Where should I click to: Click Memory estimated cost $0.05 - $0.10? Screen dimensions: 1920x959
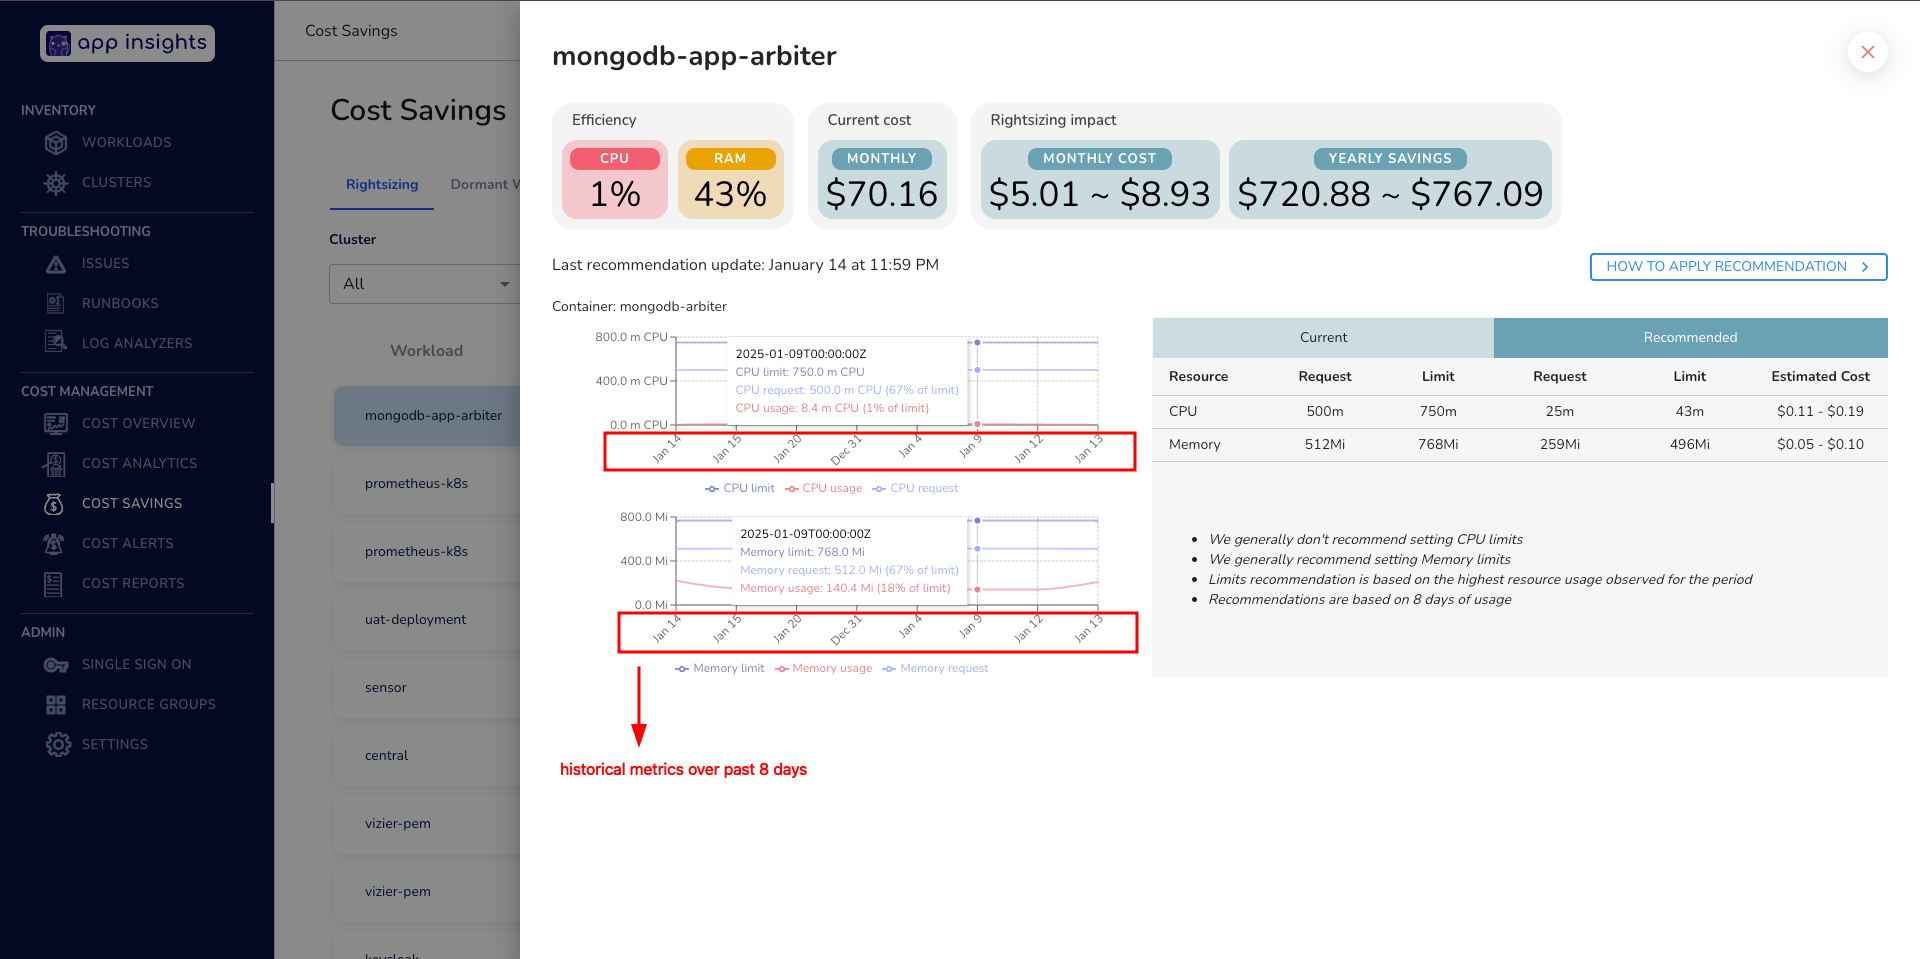point(1820,445)
